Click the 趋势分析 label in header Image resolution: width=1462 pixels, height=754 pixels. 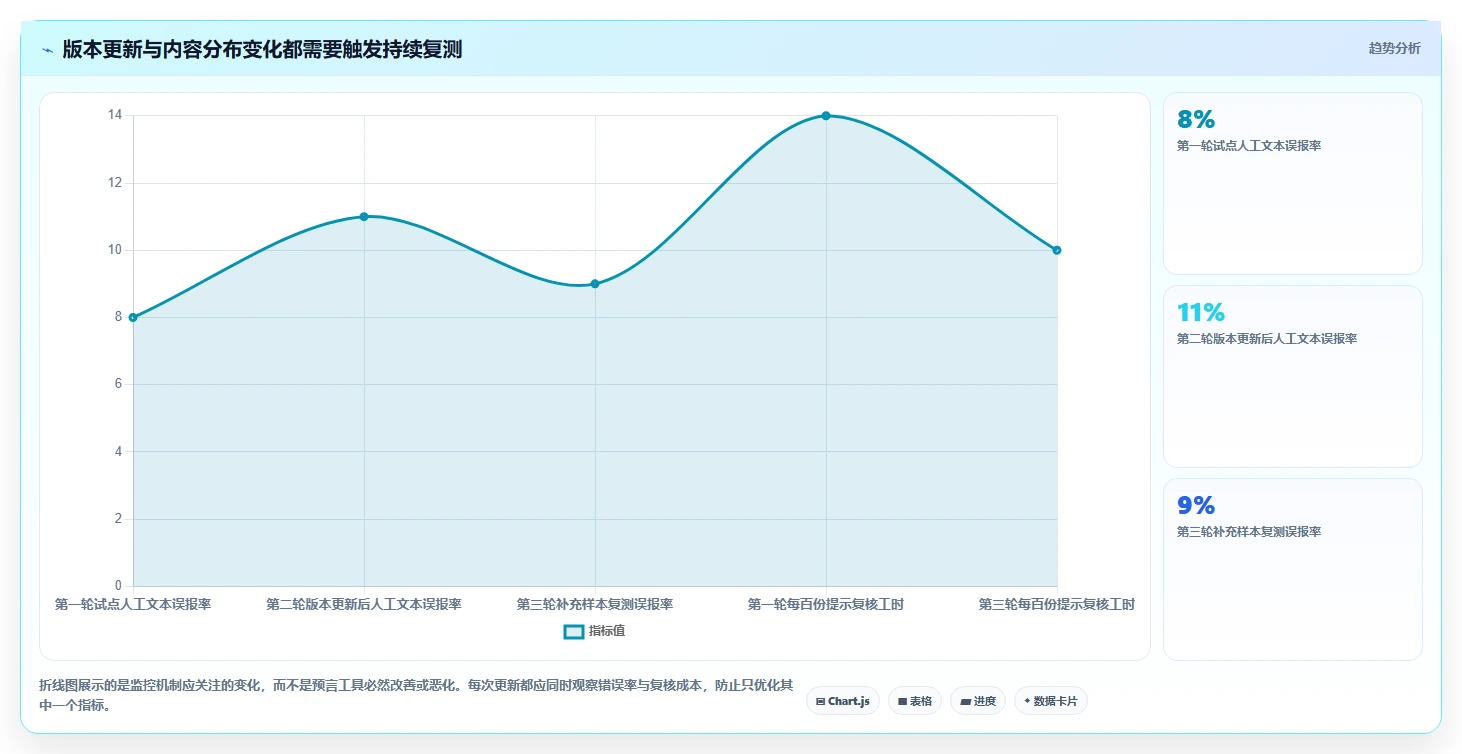point(1394,48)
